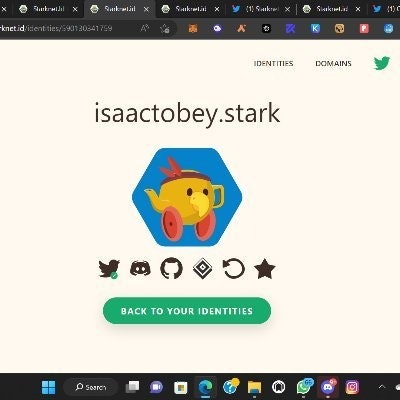This screenshot has height=400, width=400.
Task: Click the verified Twitter icon under the avatar
Action: [109, 269]
